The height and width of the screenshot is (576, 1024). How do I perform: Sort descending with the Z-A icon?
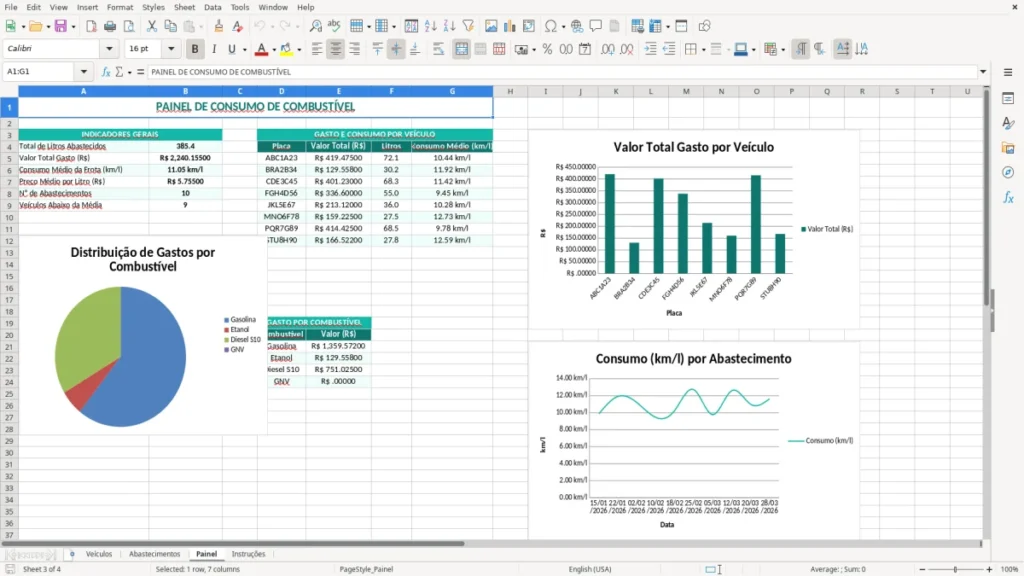click(x=449, y=26)
